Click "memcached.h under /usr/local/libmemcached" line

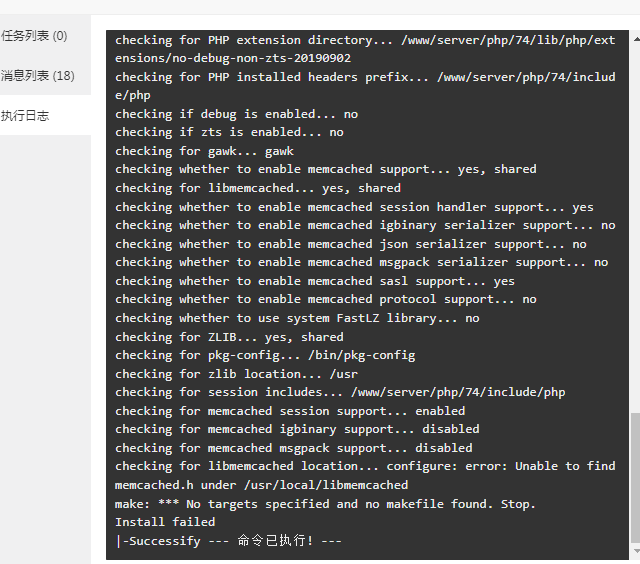pyautogui.click(x=261, y=485)
